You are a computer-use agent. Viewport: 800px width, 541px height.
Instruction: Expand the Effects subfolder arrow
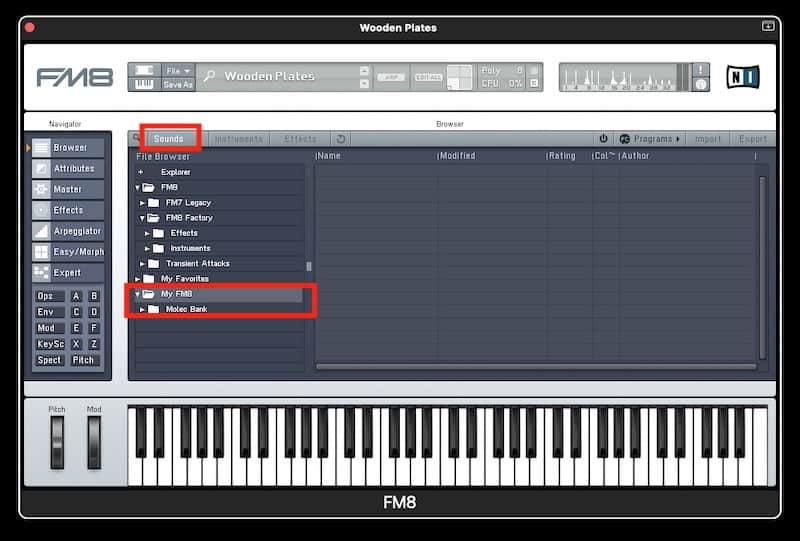click(147, 233)
